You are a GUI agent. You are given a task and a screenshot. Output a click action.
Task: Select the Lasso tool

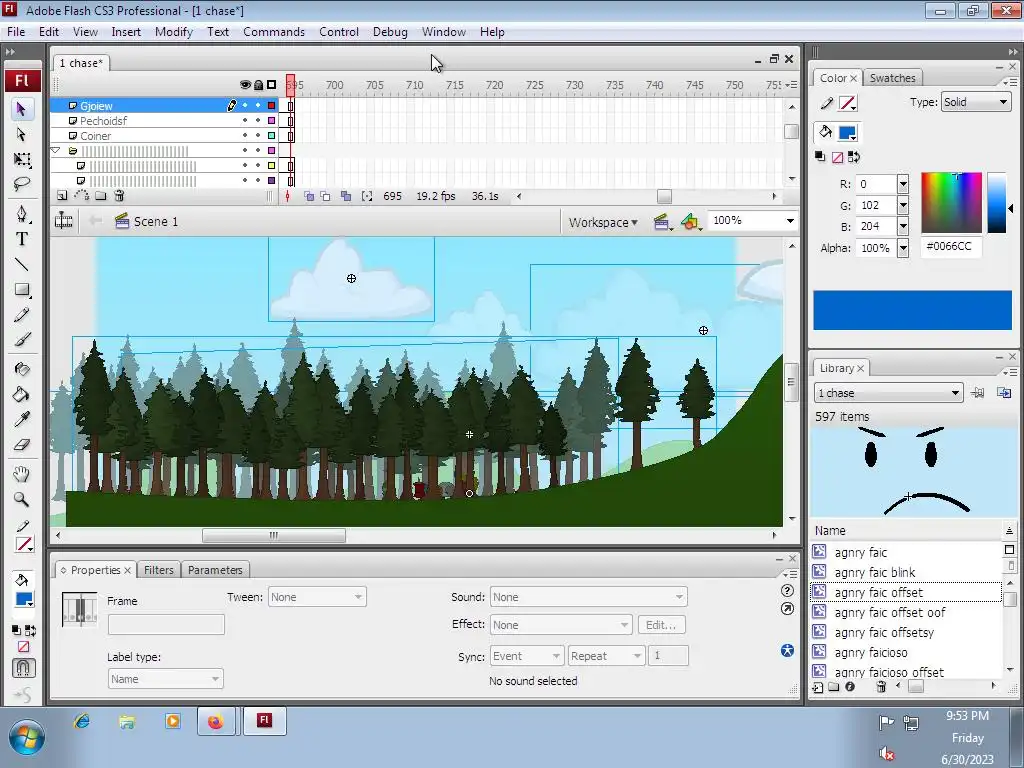[x=22, y=184]
